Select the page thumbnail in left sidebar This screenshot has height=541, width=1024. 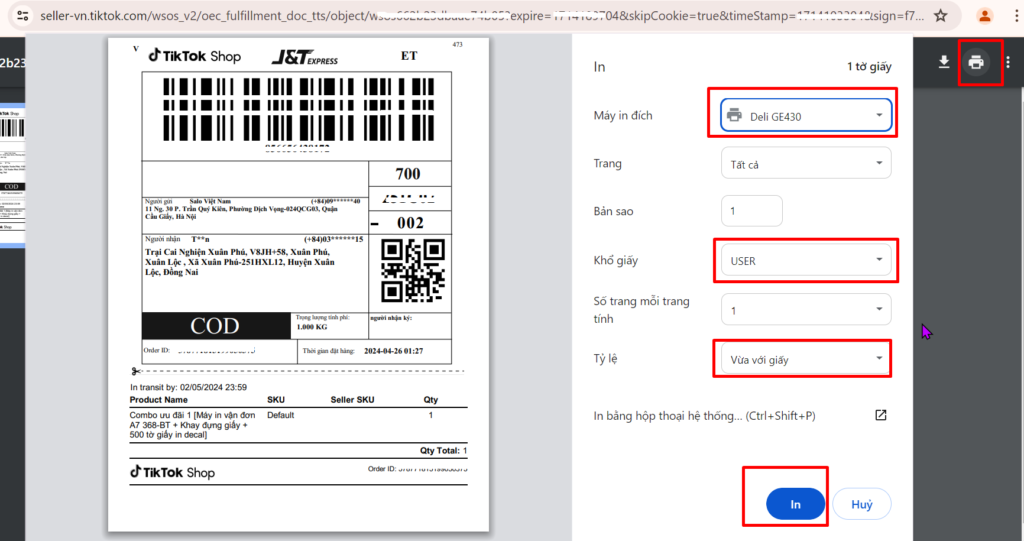click(x=12, y=170)
